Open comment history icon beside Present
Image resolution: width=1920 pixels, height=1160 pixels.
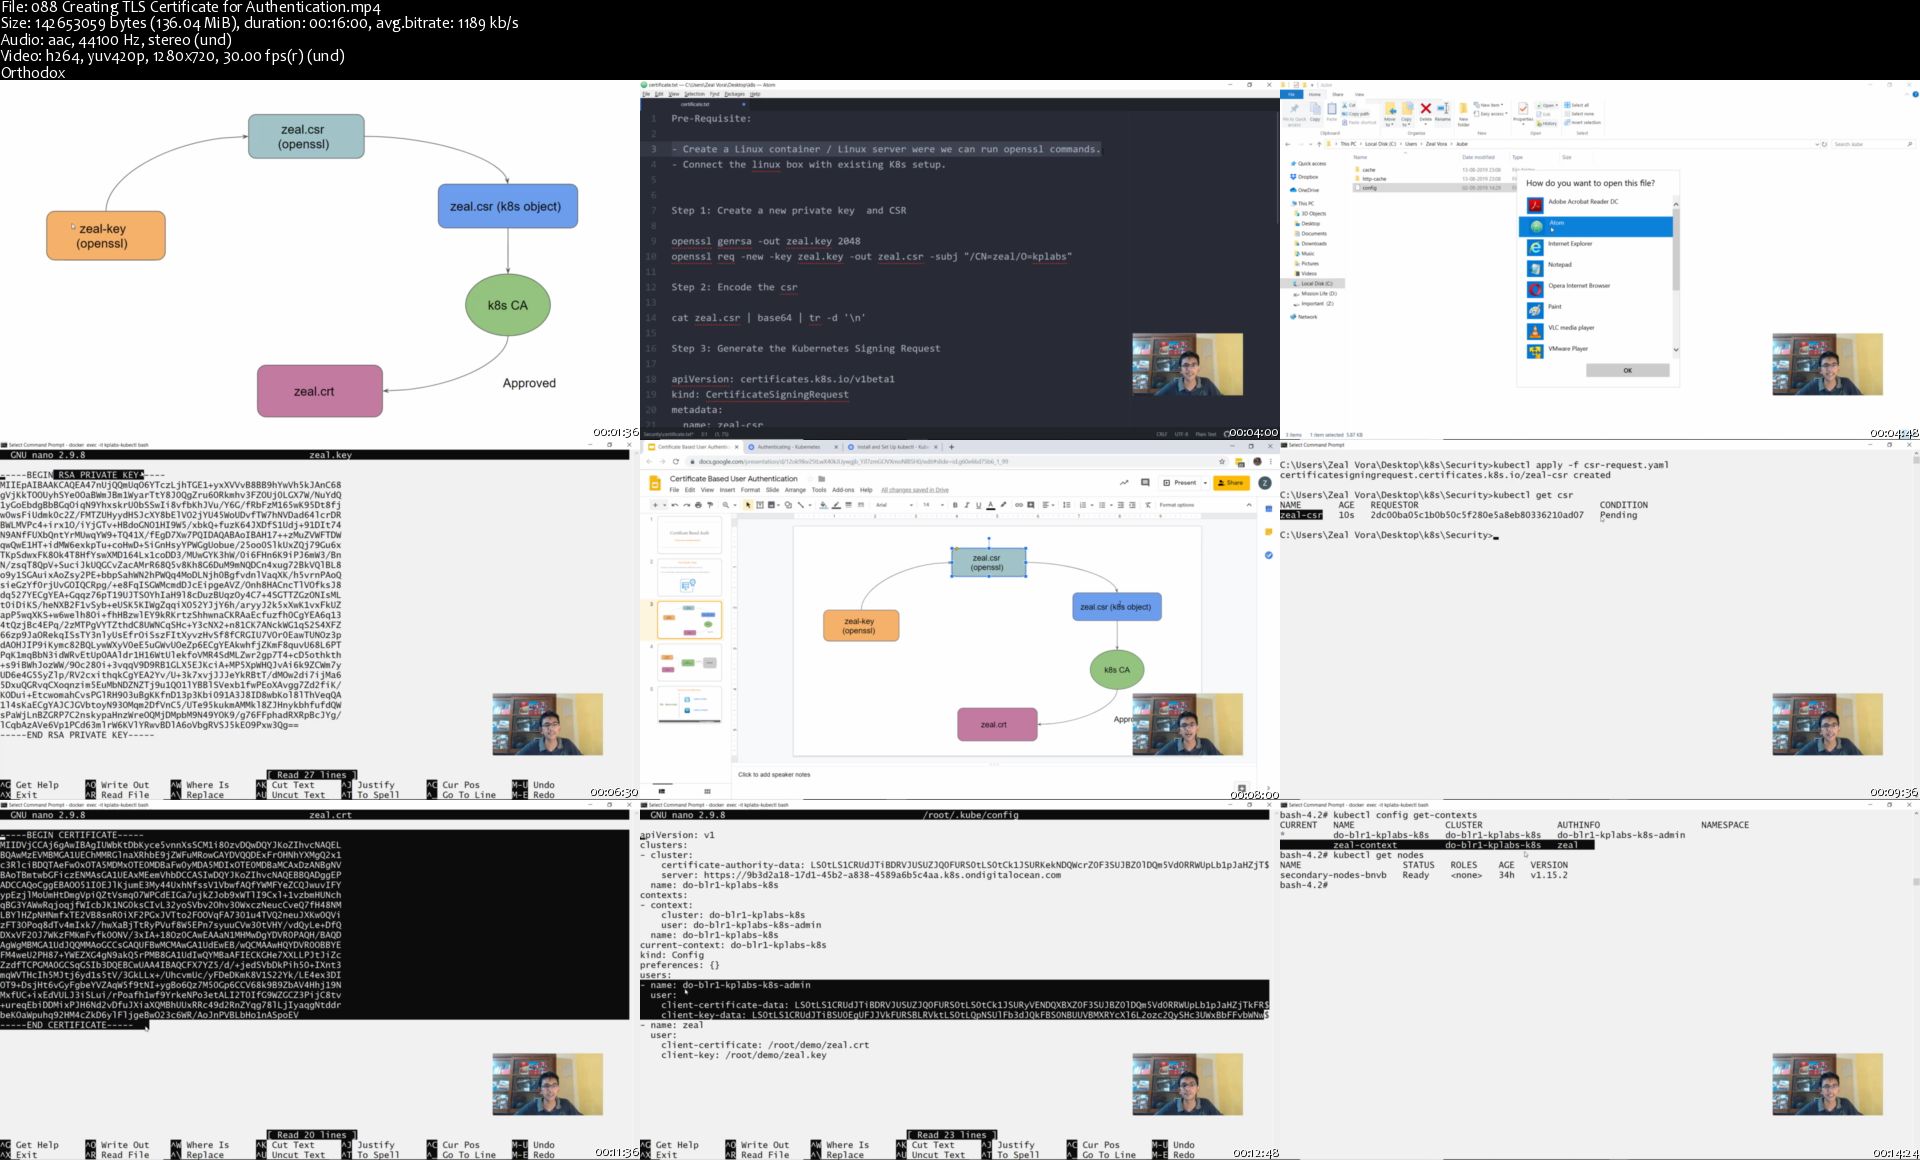[1145, 482]
